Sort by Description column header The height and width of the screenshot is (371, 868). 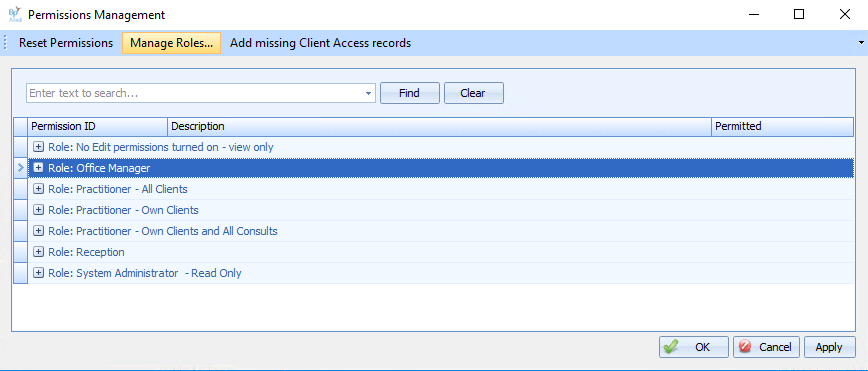point(439,126)
